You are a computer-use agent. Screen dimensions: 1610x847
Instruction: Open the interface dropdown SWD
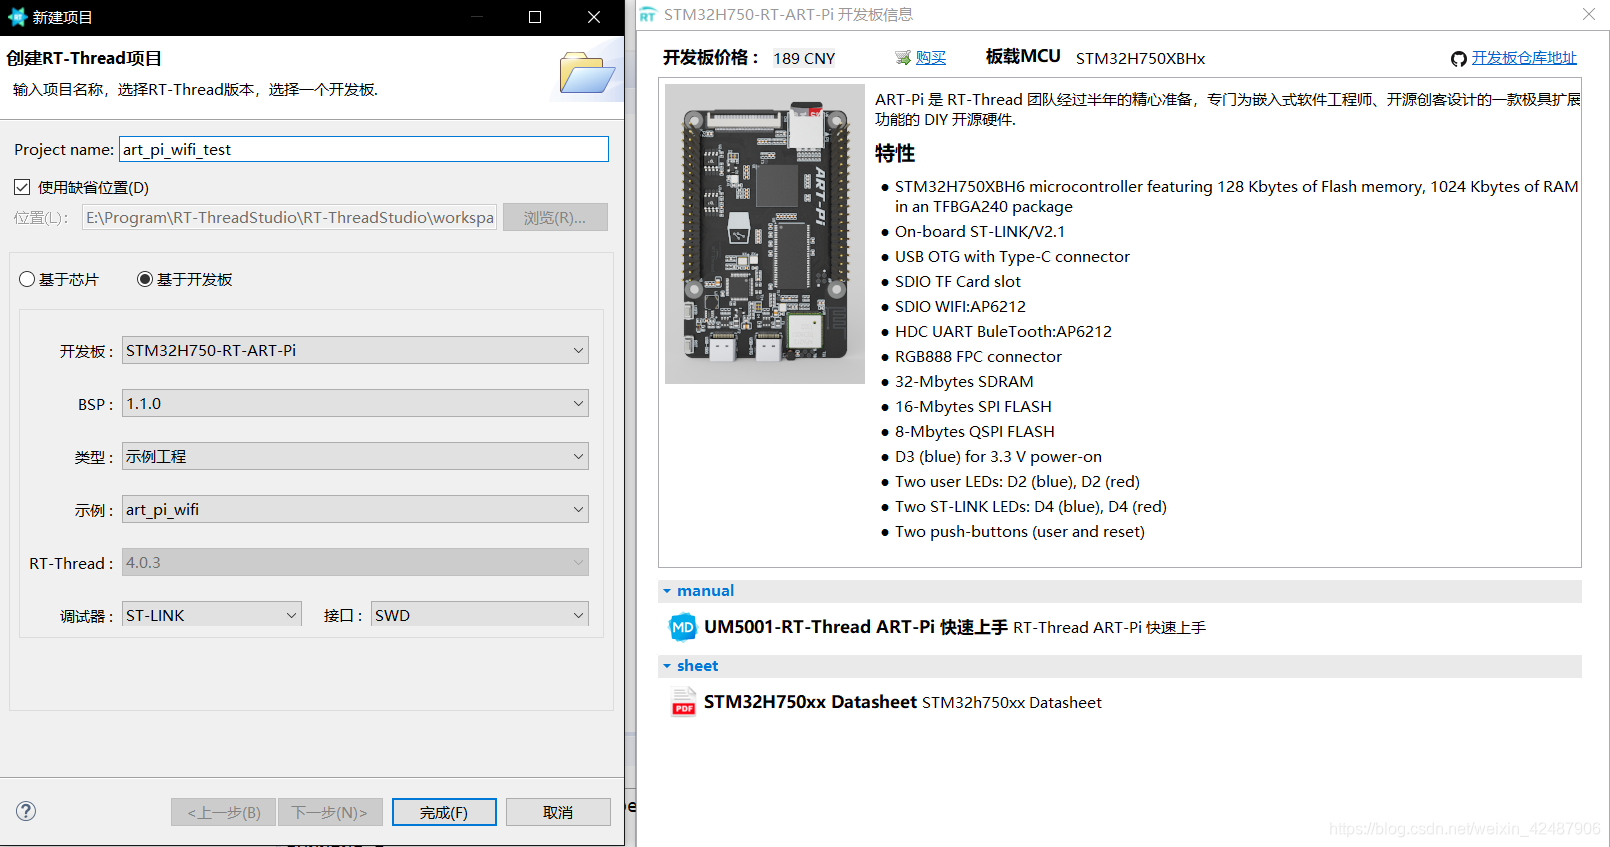[480, 615]
